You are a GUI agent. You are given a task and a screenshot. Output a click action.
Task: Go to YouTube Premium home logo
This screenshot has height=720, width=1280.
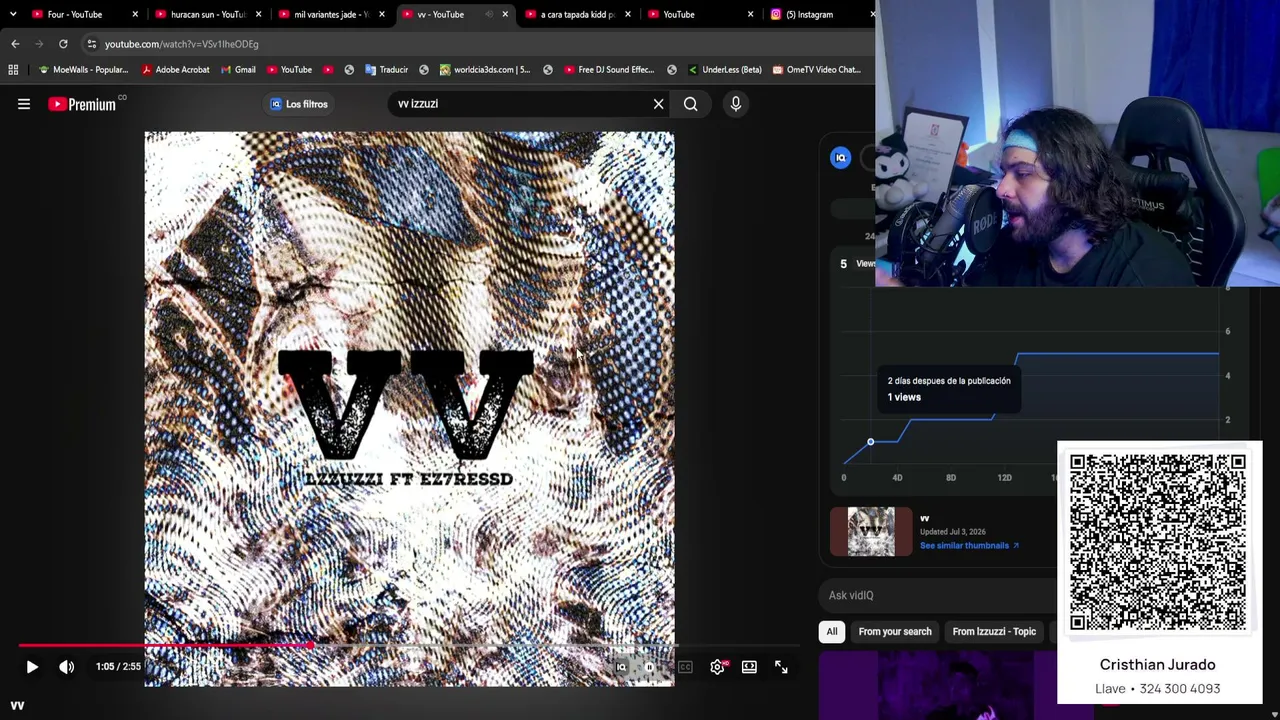[83, 104]
